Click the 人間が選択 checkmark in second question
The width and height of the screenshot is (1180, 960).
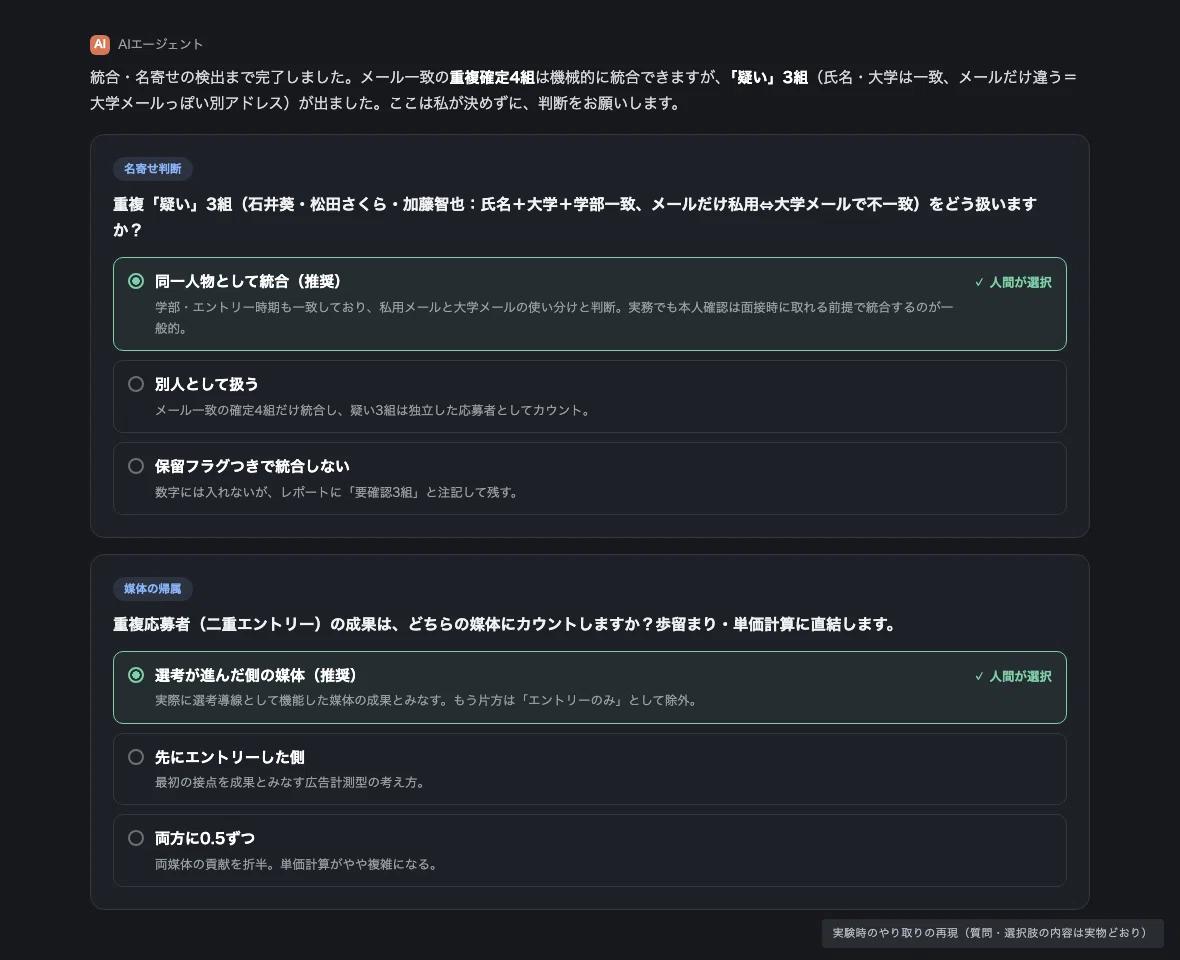(x=1013, y=676)
